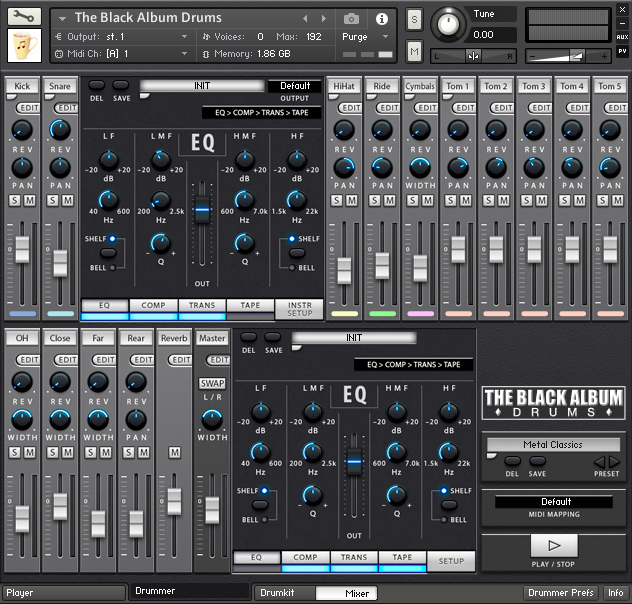Viewport: 632px width, 604px height.
Task: Open the Purge dropdown menu
Action: tap(365, 37)
